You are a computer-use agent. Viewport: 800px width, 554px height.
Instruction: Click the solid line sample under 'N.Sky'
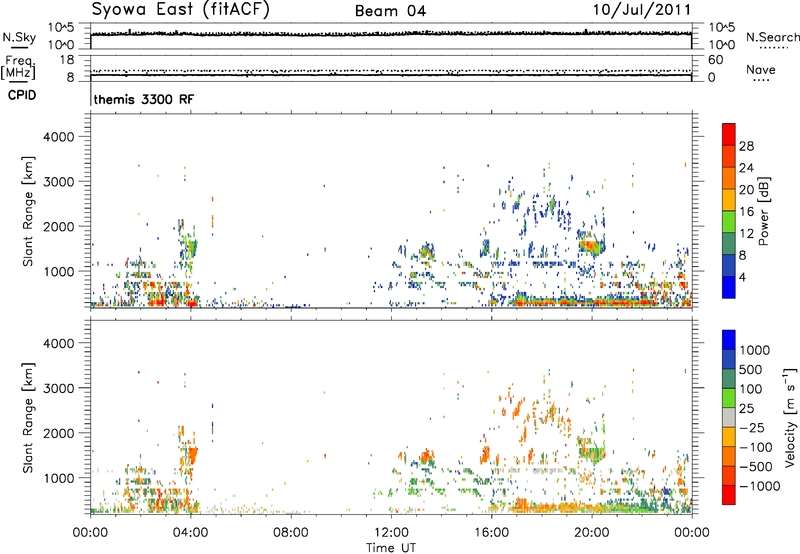coord(19,47)
